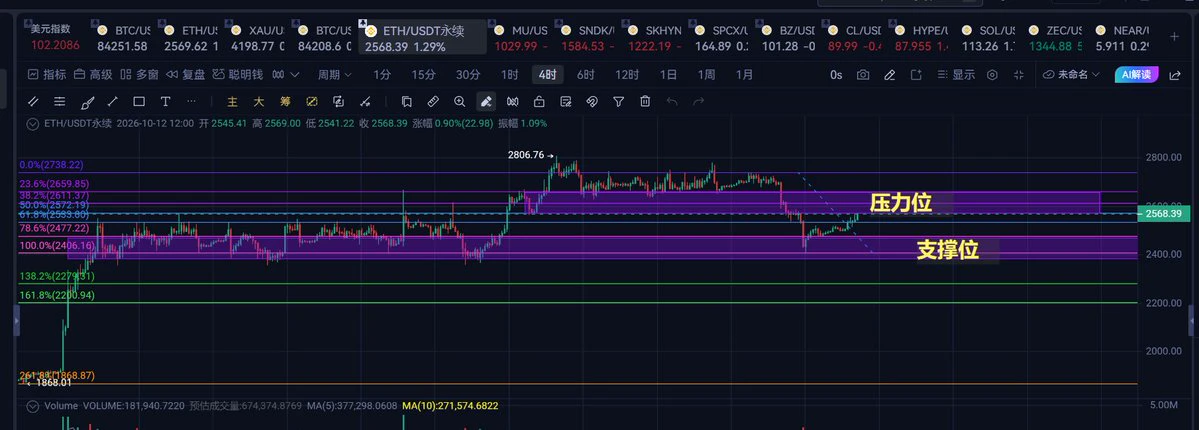Screen dimensions: 1199x430
Task: Toggle the highlighted drawing mode pen icon
Action: click(x=486, y=101)
